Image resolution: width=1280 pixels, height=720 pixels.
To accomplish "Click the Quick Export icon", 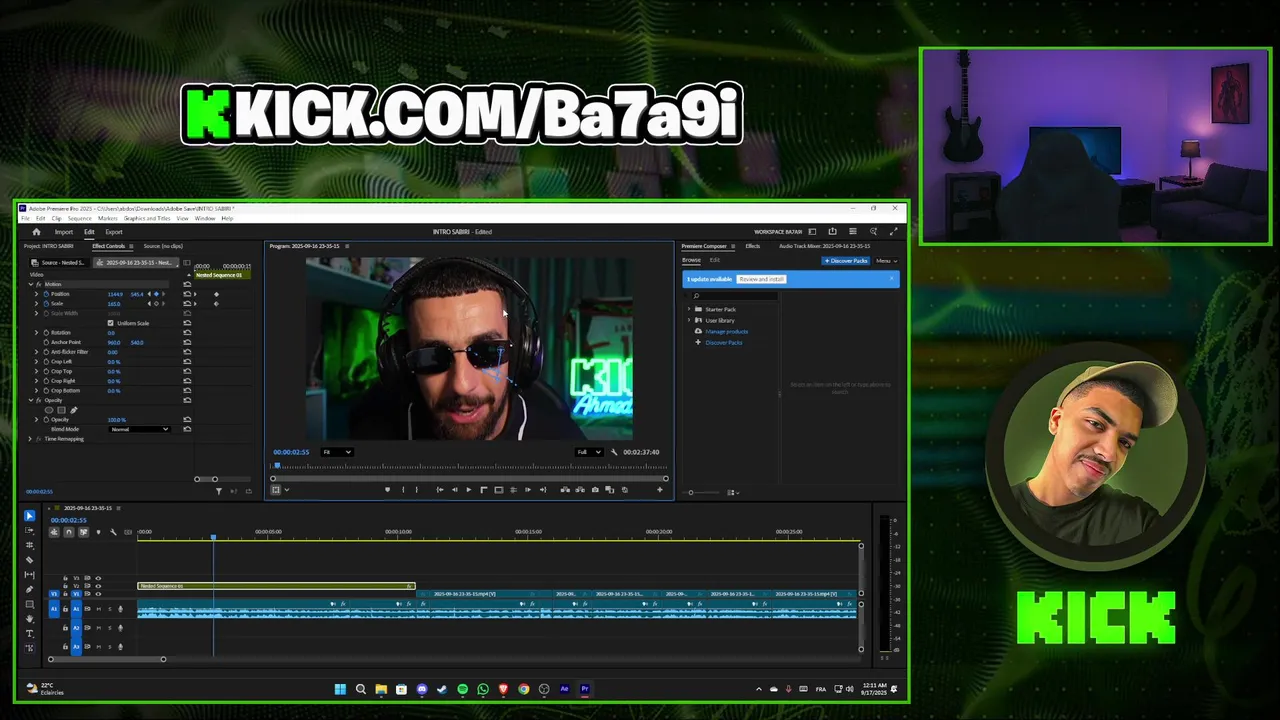I will point(832,232).
